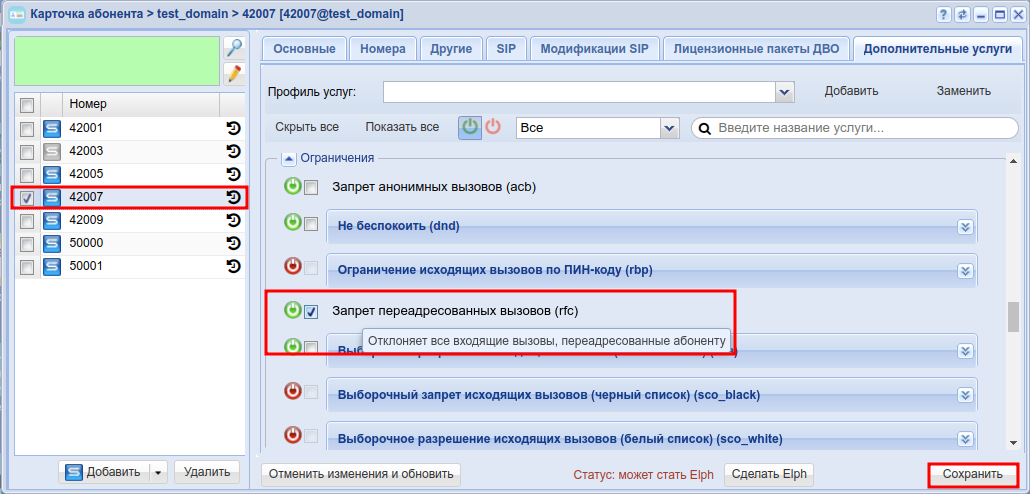
Task: Click the history icon for number 42009
Action: (x=233, y=220)
